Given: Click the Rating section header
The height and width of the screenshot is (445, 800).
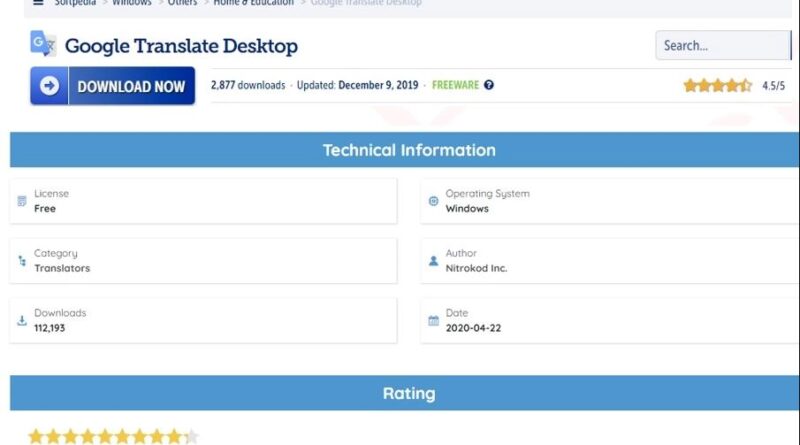Looking at the screenshot, I should click(408, 393).
